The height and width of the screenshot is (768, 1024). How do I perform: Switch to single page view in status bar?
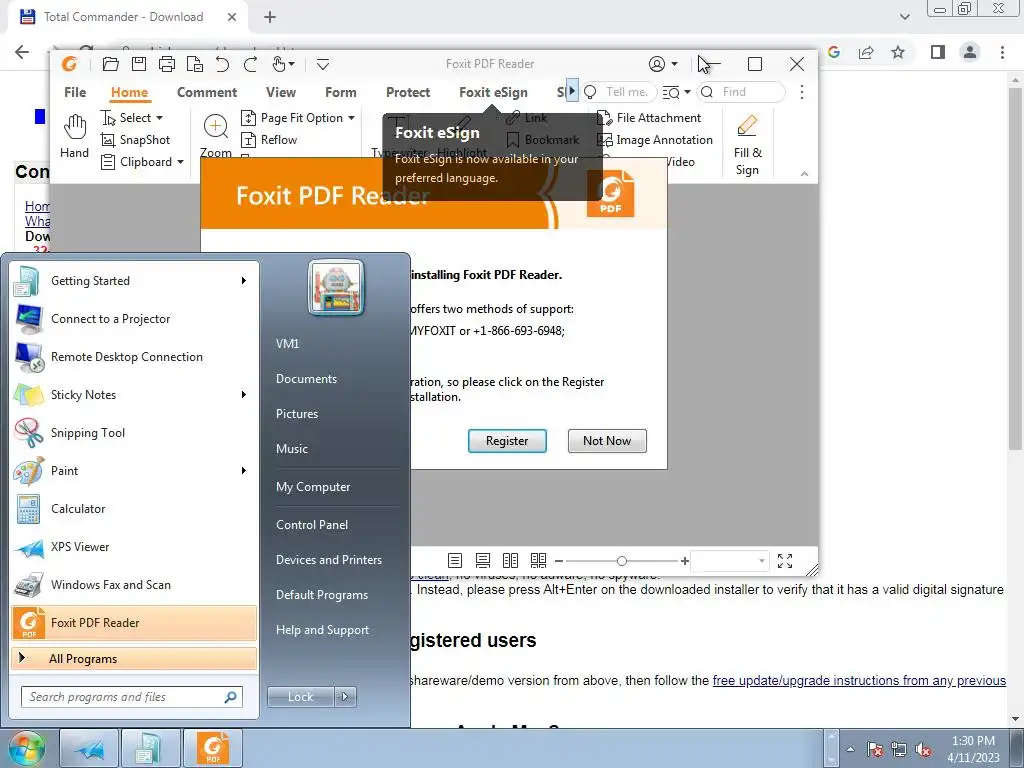pos(455,560)
